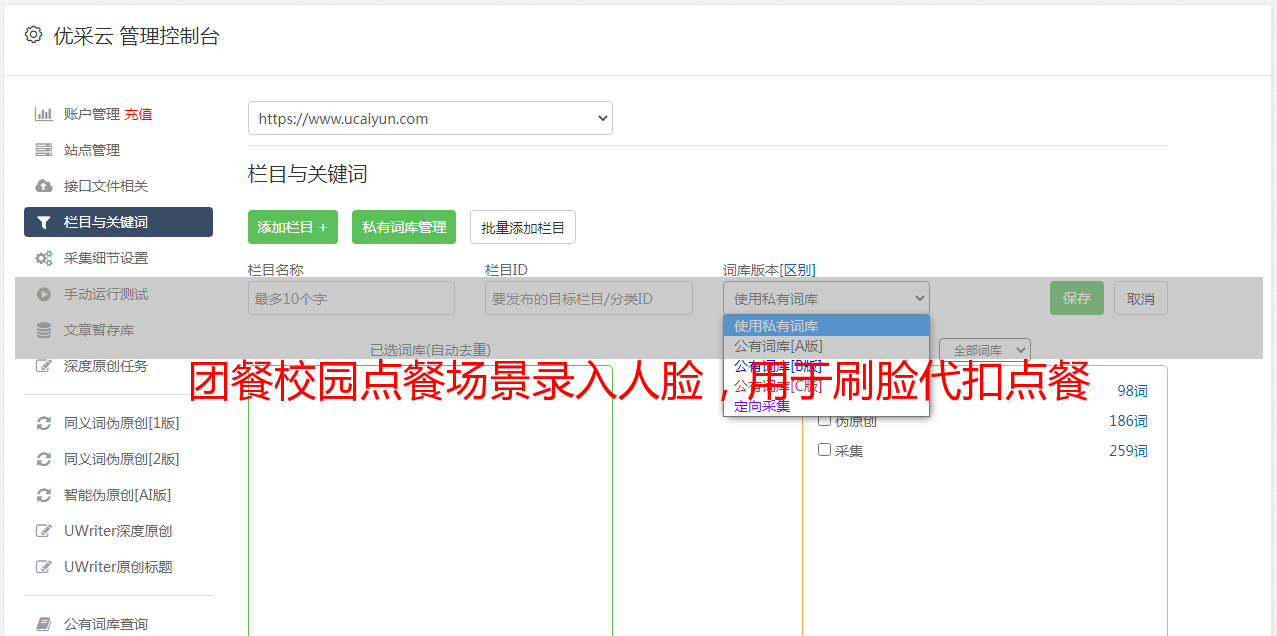
Task: Choose 使用私有词库 option in list
Action: (x=826, y=326)
